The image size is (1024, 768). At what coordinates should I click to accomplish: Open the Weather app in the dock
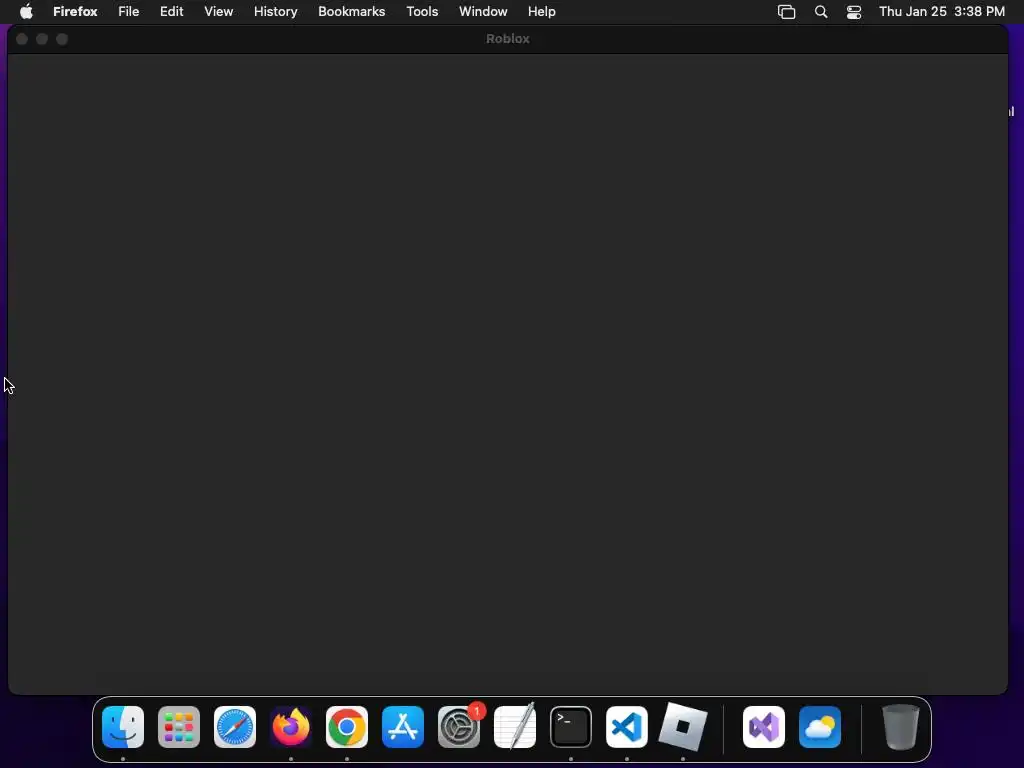[820, 727]
